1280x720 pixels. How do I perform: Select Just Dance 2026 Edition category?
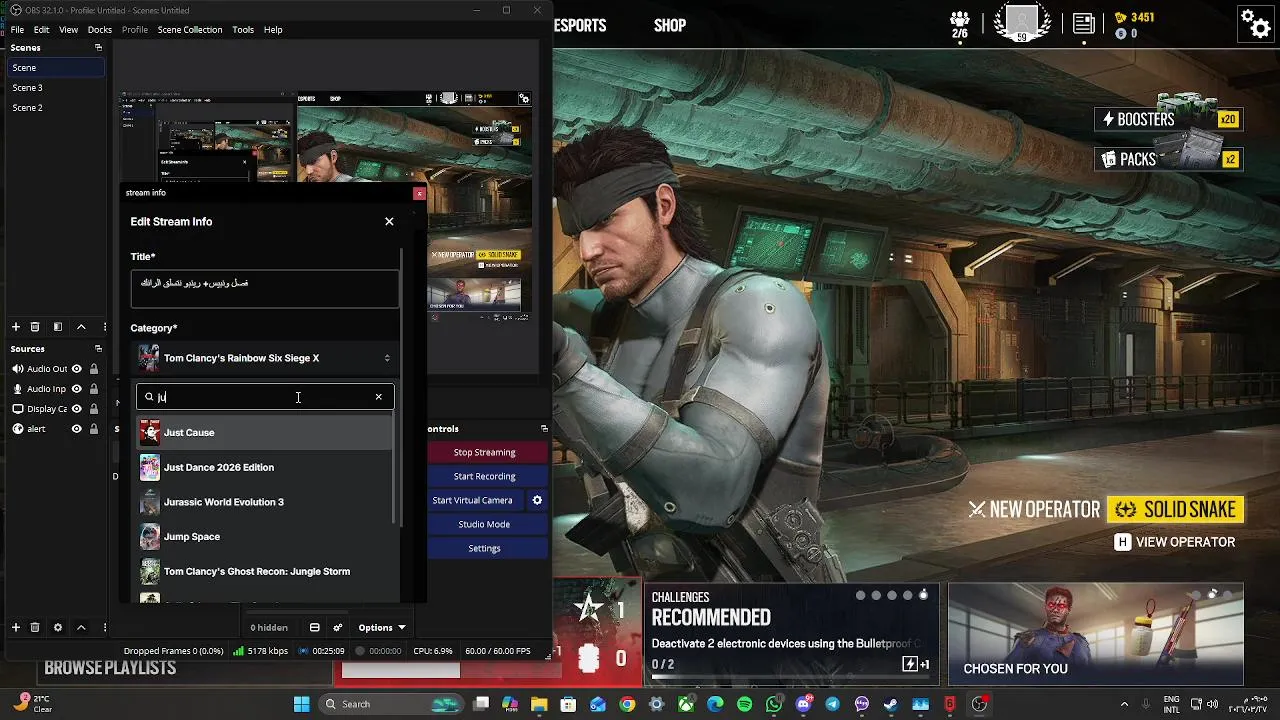point(265,467)
